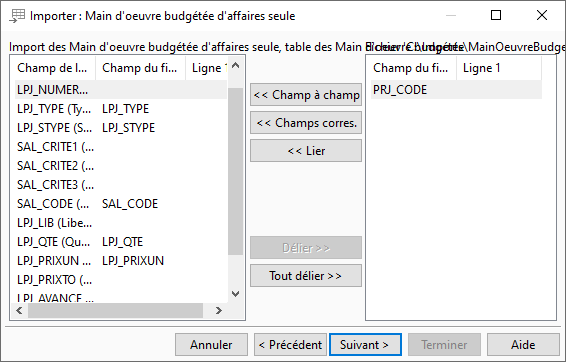The height and width of the screenshot is (362, 566).
Task: Link fields with the '<< Lier' button
Action: (306, 151)
